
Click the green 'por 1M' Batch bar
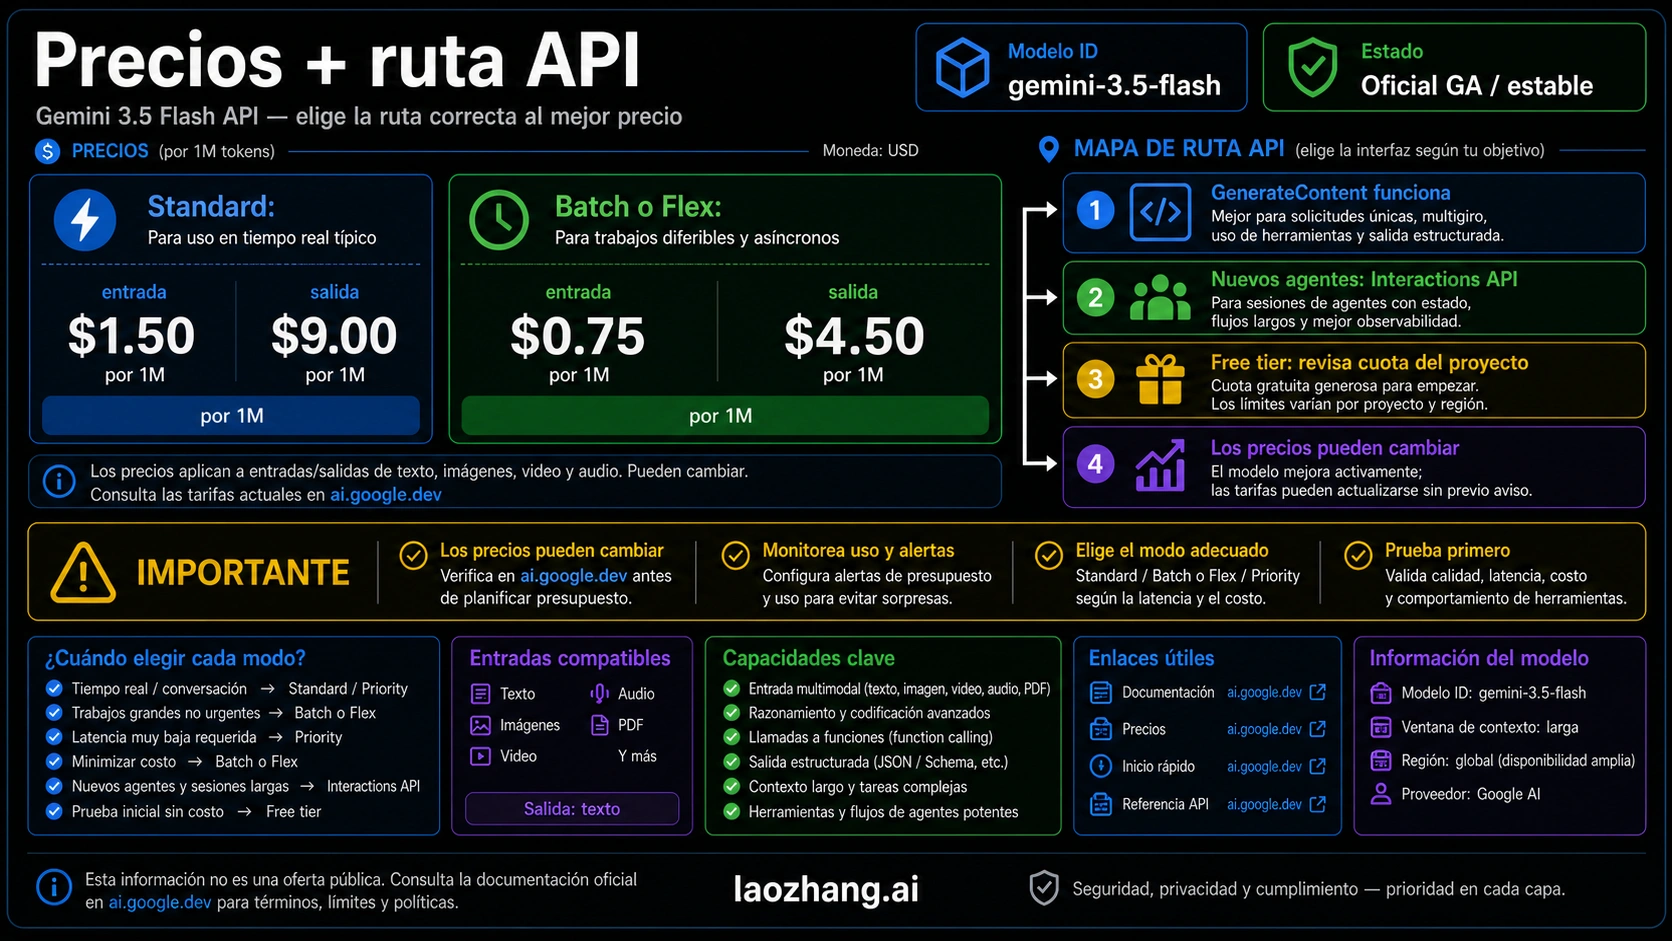[x=724, y=416]
